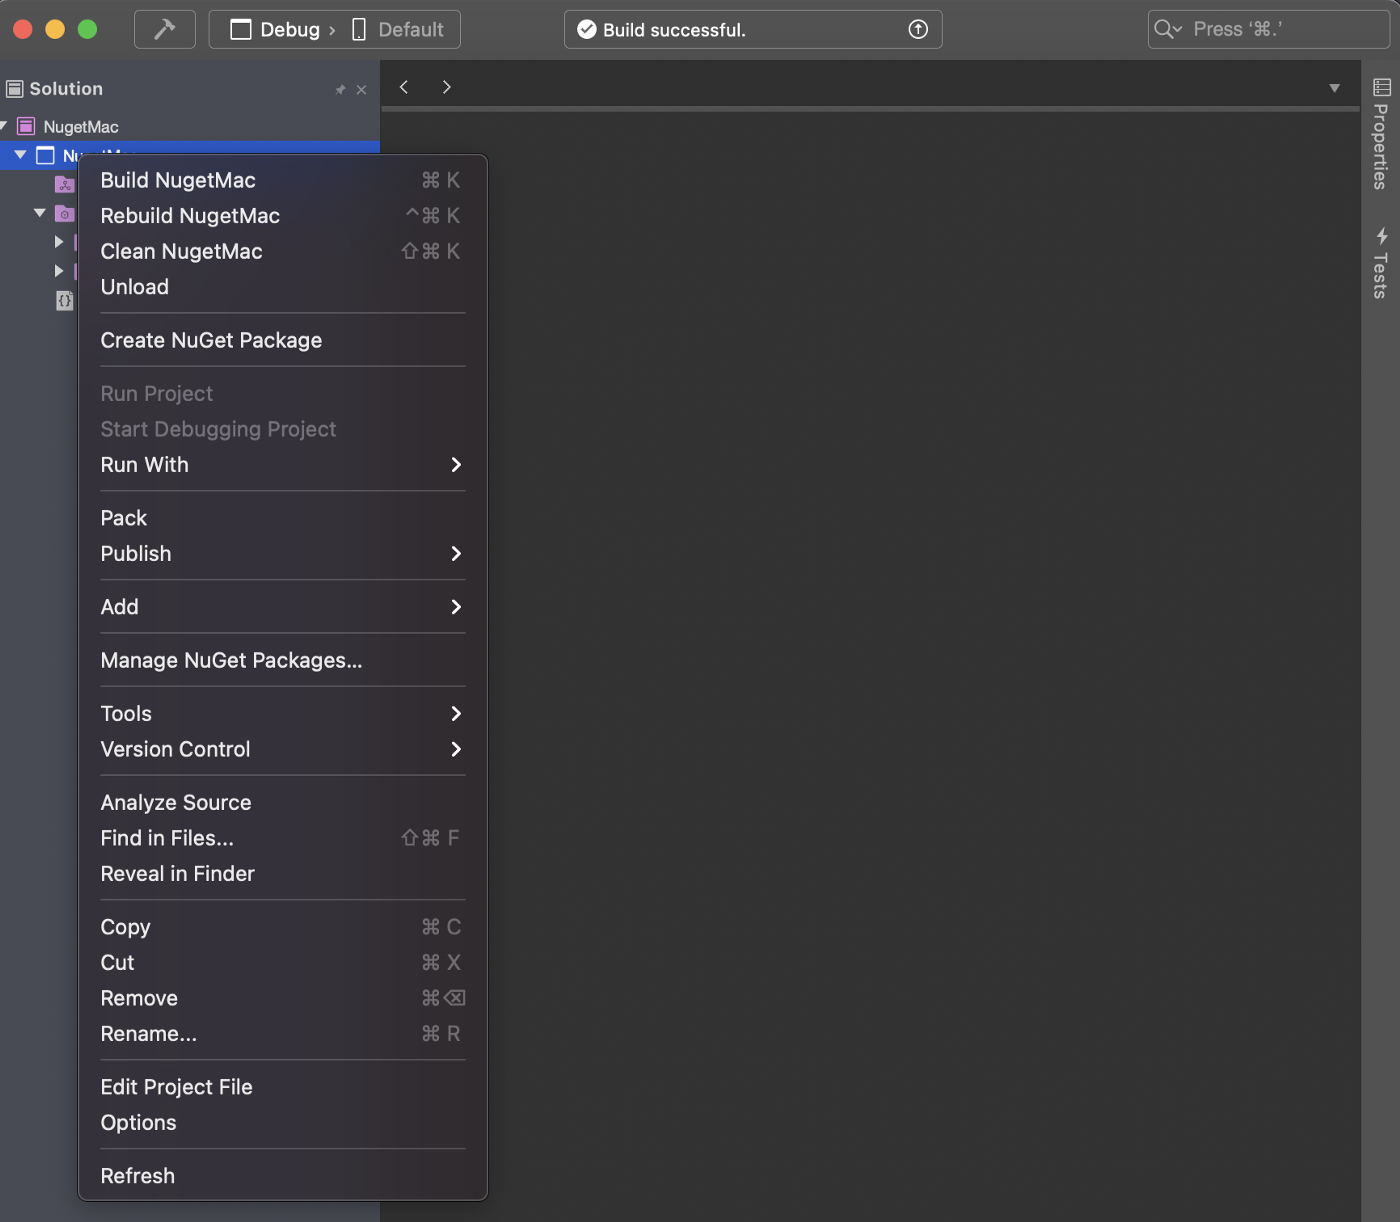This screenshot has width=1400, height=1222.
Task: Open the Tests side panel
Action: (1381, 263)
